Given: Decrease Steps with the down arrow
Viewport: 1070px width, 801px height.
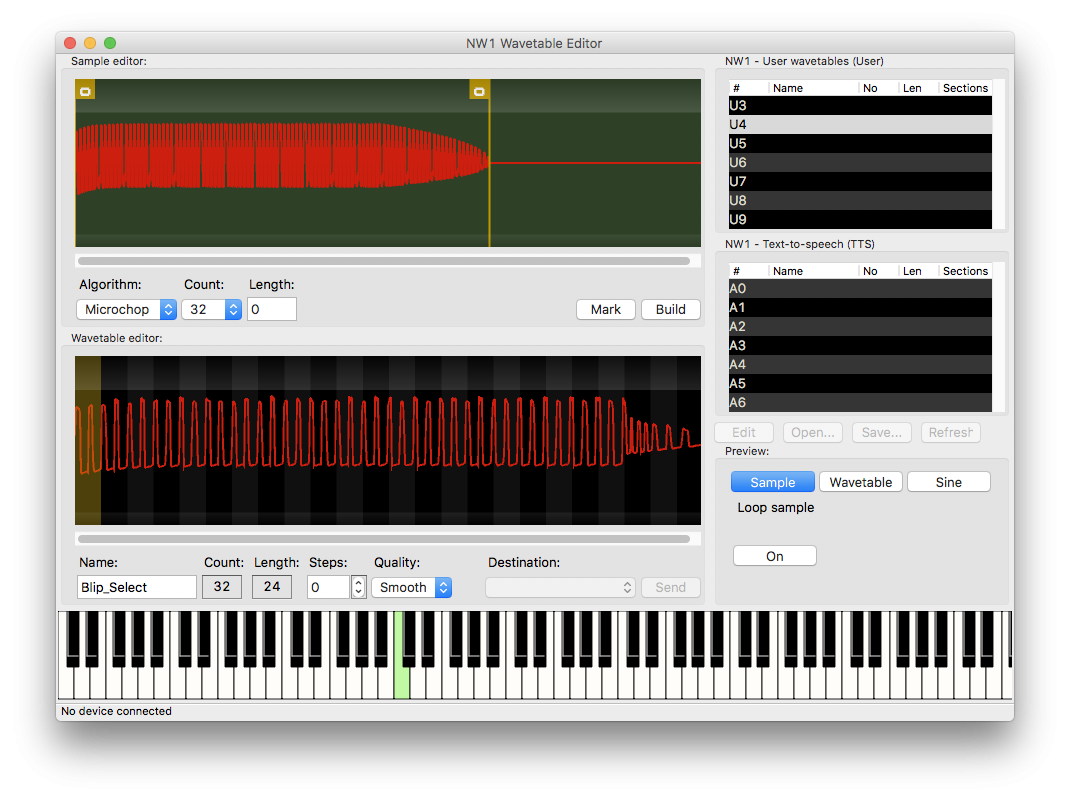Looking at the screenshot, I should coord(358,592).
